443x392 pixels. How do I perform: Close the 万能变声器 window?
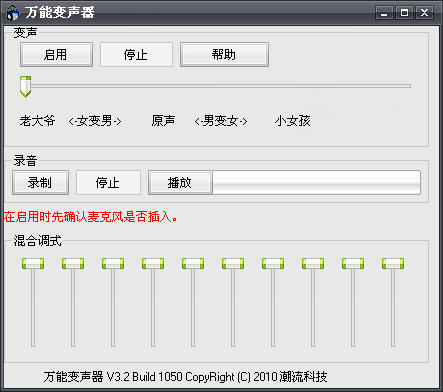(x=424, y=13)
